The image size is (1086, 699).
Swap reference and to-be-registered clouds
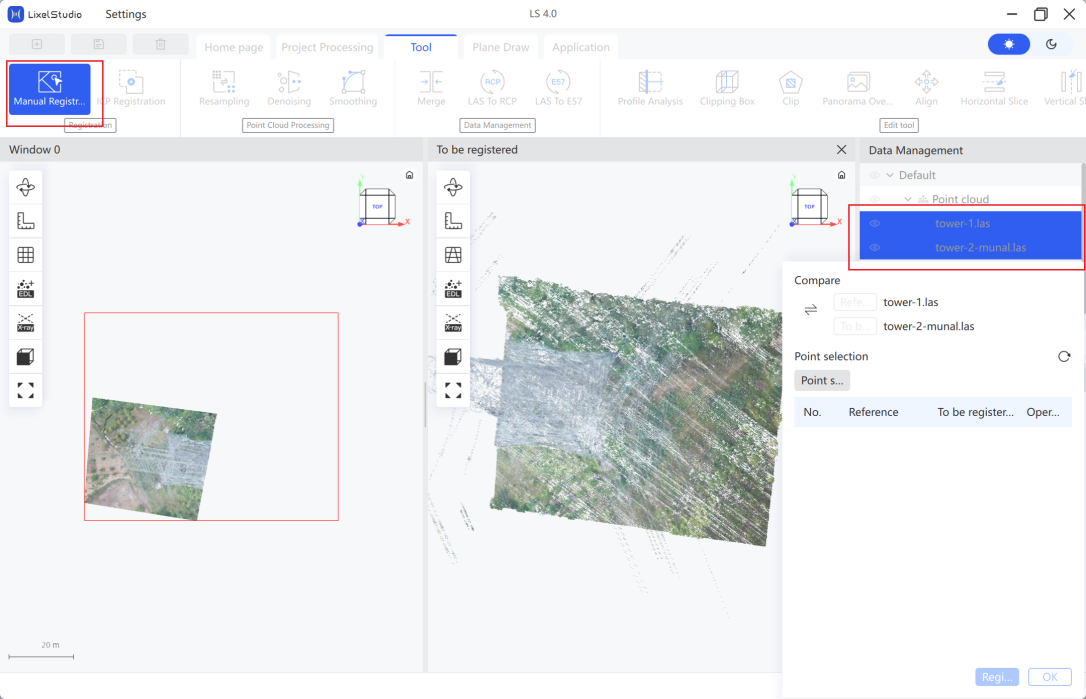(810, 310)
